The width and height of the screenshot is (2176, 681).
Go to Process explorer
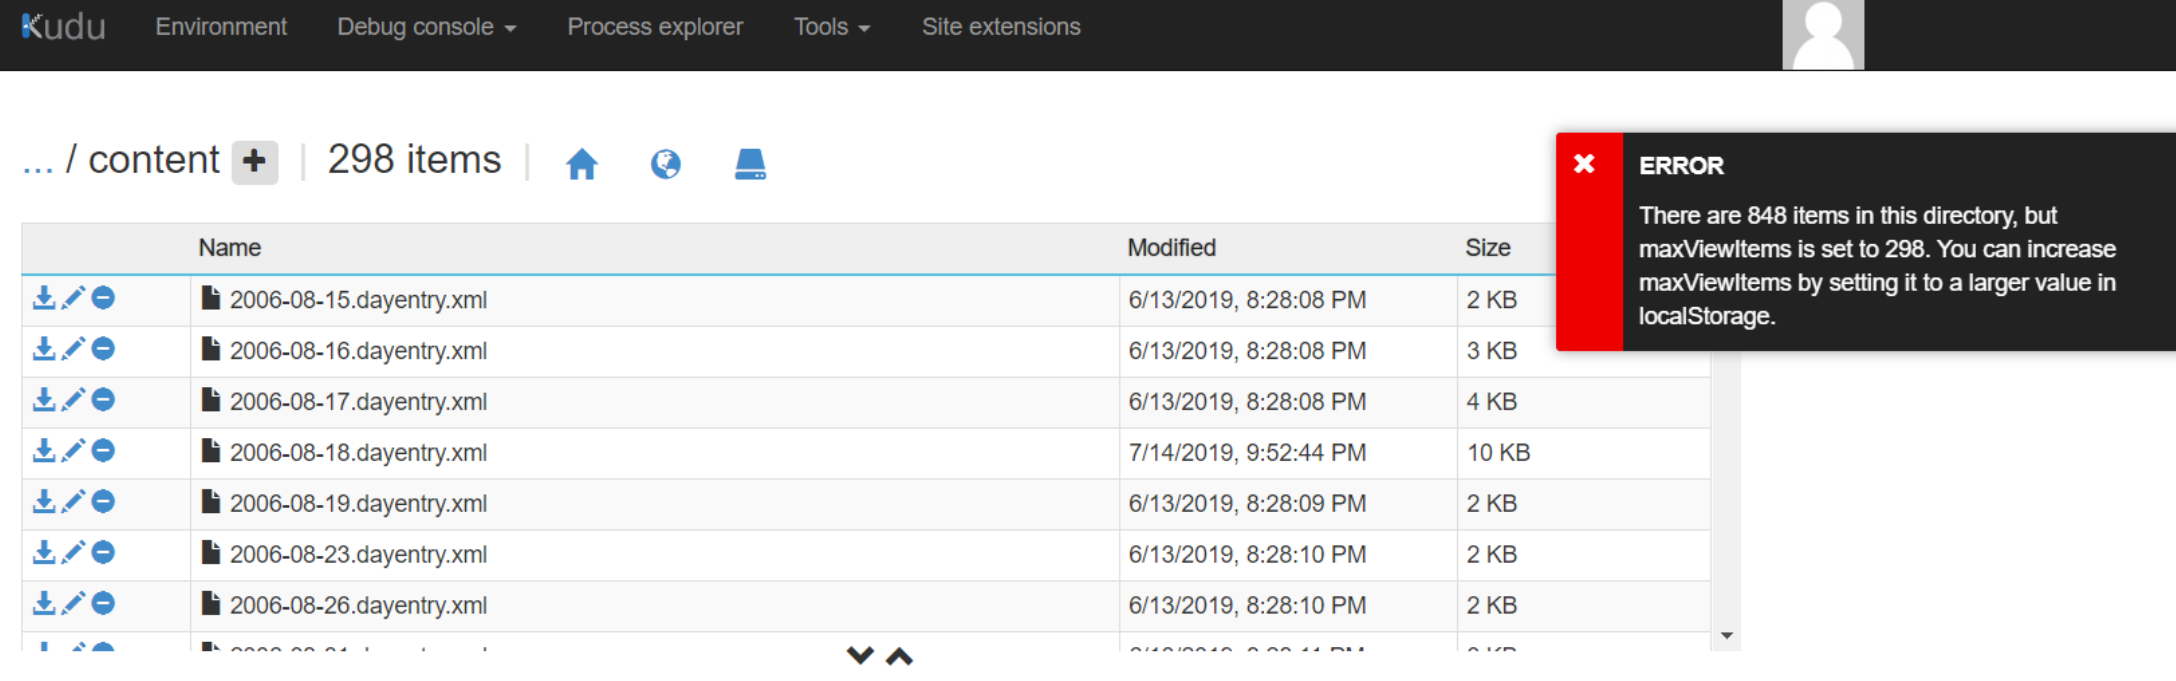[x=655, y=27]
